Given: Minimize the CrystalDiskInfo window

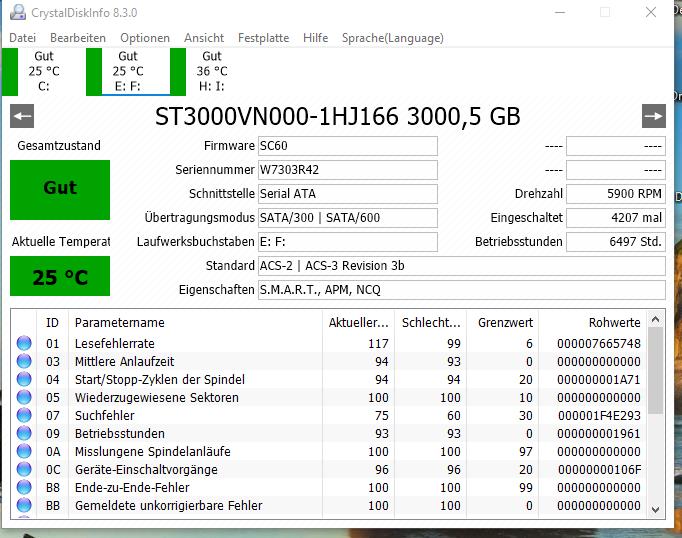Looking at the screenshot, I should click(560, 12).
